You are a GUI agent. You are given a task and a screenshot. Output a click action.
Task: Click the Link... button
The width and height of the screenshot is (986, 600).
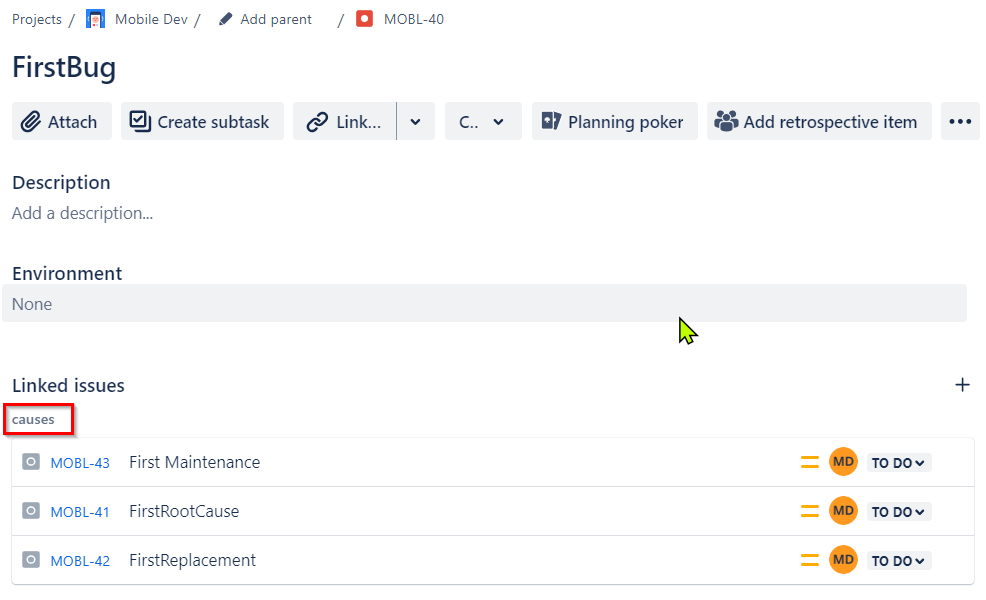[345, 121]
